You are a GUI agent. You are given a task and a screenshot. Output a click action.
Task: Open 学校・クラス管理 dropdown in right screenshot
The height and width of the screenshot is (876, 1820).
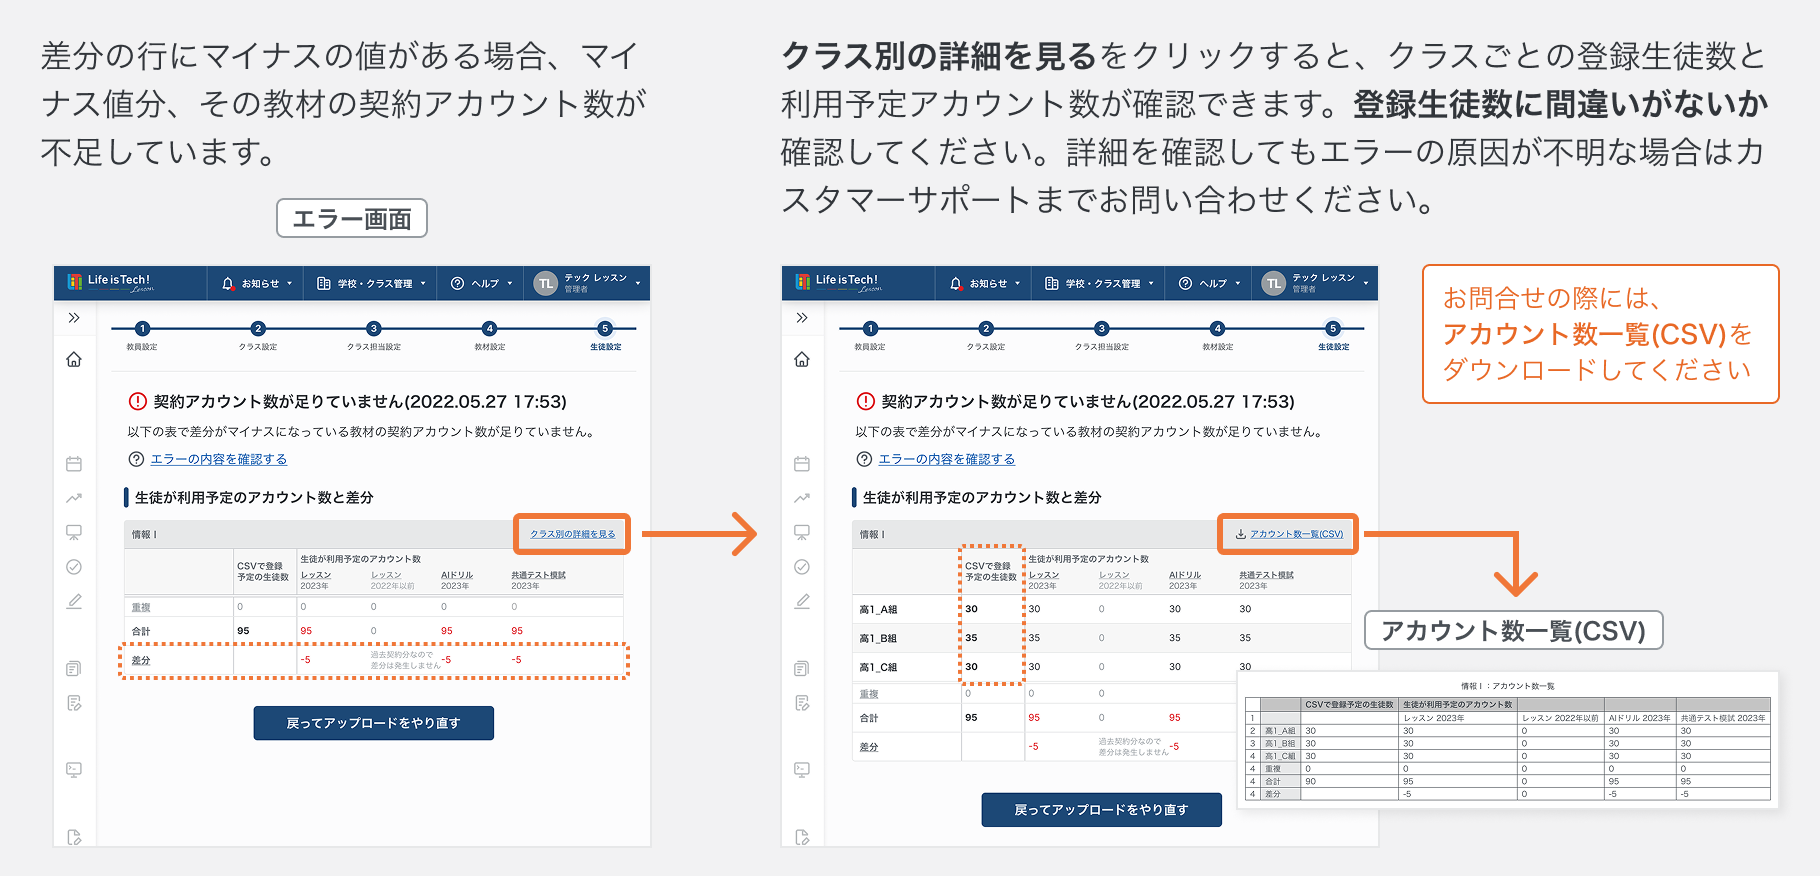[x=1099, y=283]
